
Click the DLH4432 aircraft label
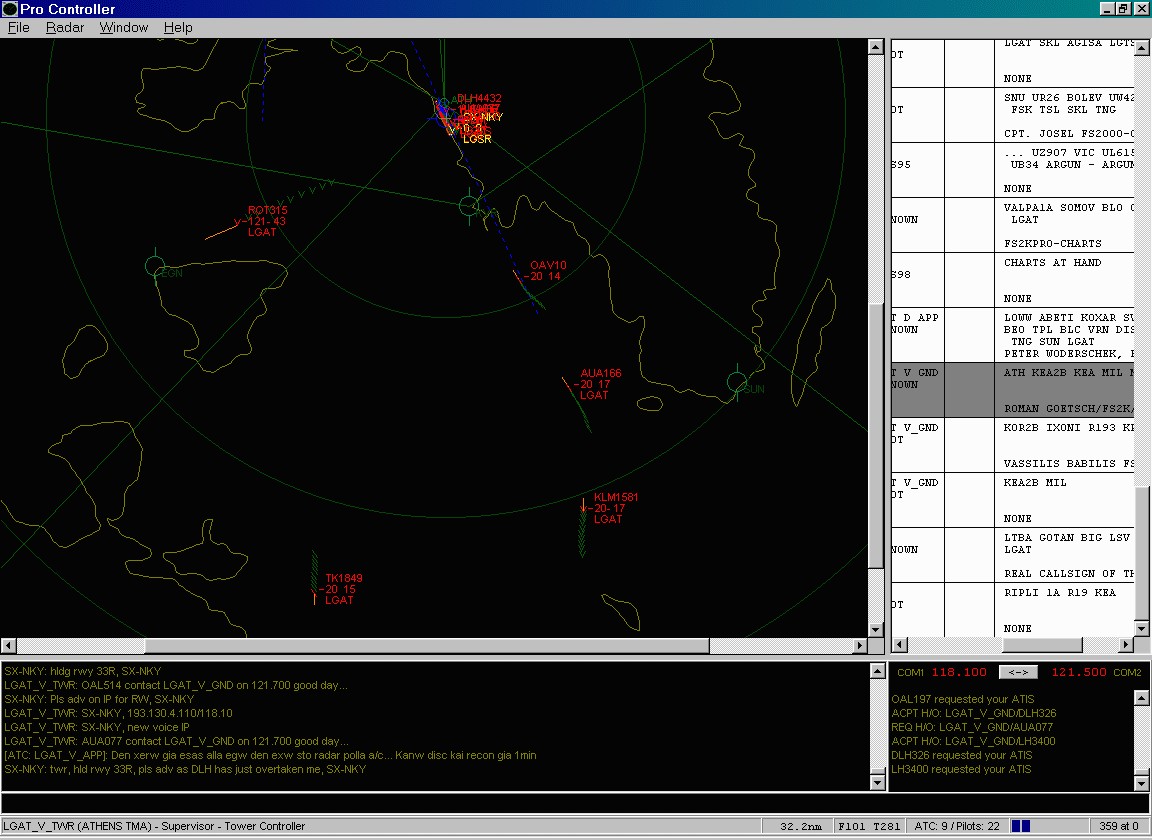point(479,98)
